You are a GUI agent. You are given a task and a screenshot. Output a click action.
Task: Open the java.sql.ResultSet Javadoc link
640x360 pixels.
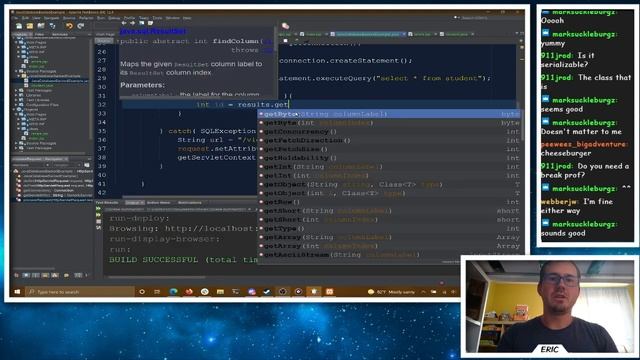153,31
